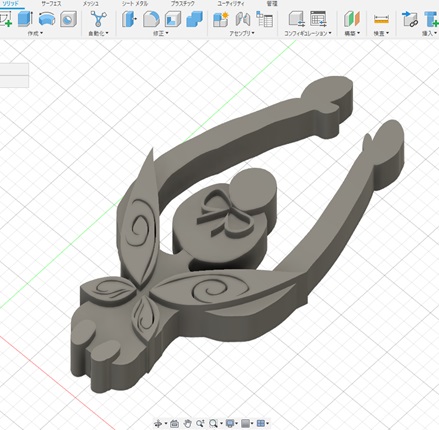Click the Orbit tool icon

[x=158, y=424]
